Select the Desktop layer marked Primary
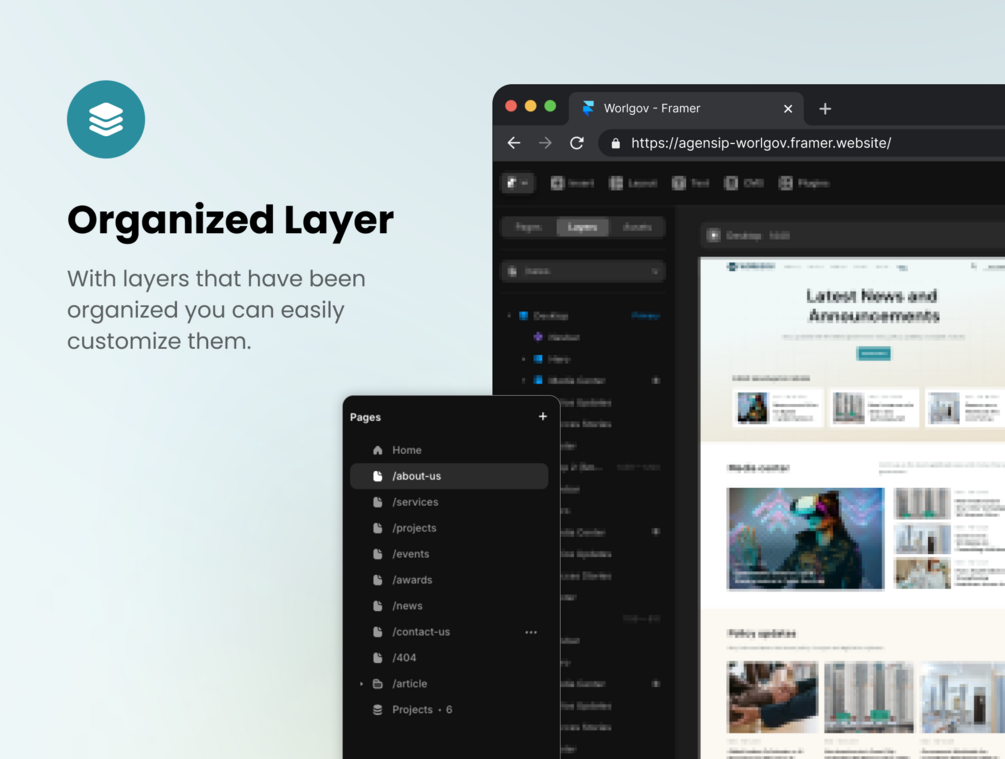Screen dimensions: 1005x759 583,315
